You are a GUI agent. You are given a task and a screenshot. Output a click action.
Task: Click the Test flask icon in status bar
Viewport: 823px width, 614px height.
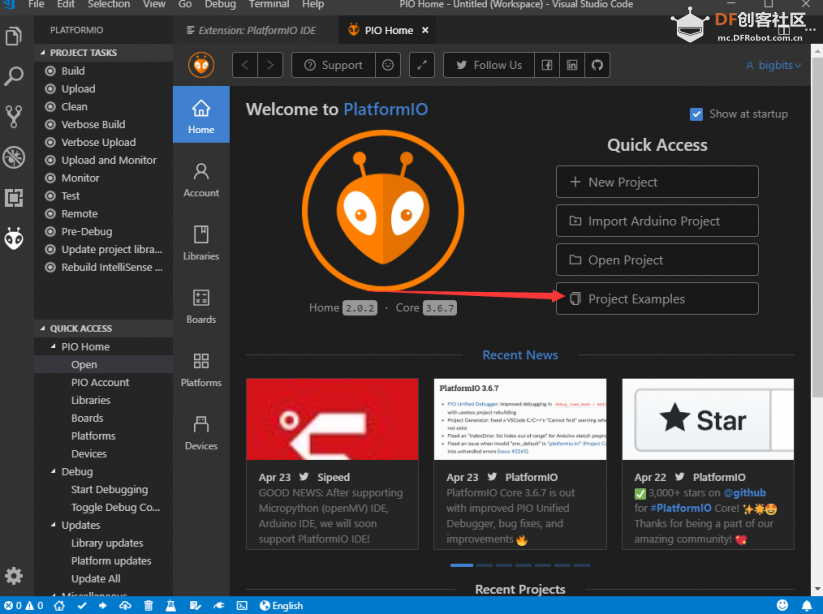(171, 606)
